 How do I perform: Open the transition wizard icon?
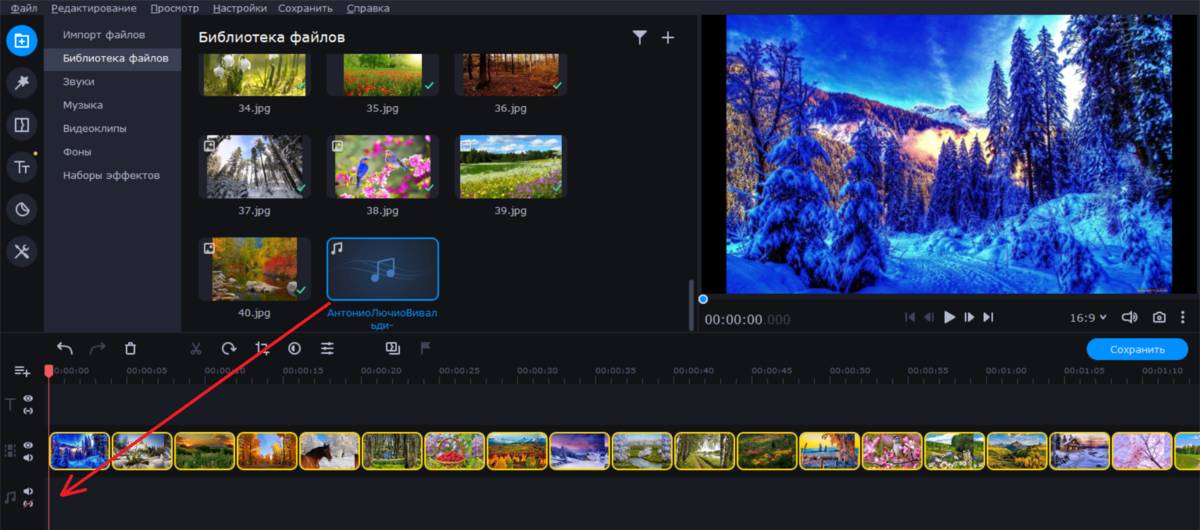(393, 348)
